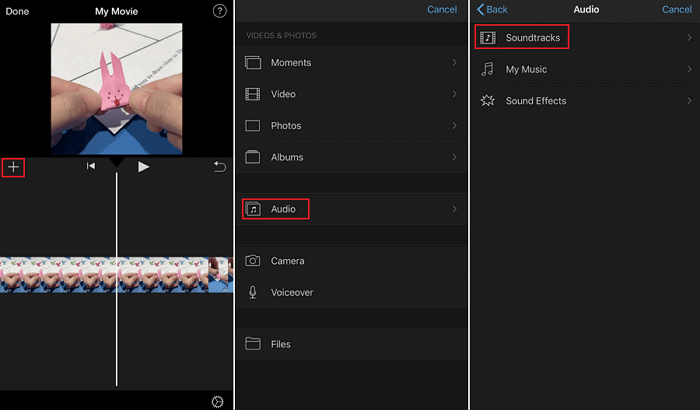Open the Video media category
Screen dimensions: 700x410
pyautogui.click(x=284, y=95)
